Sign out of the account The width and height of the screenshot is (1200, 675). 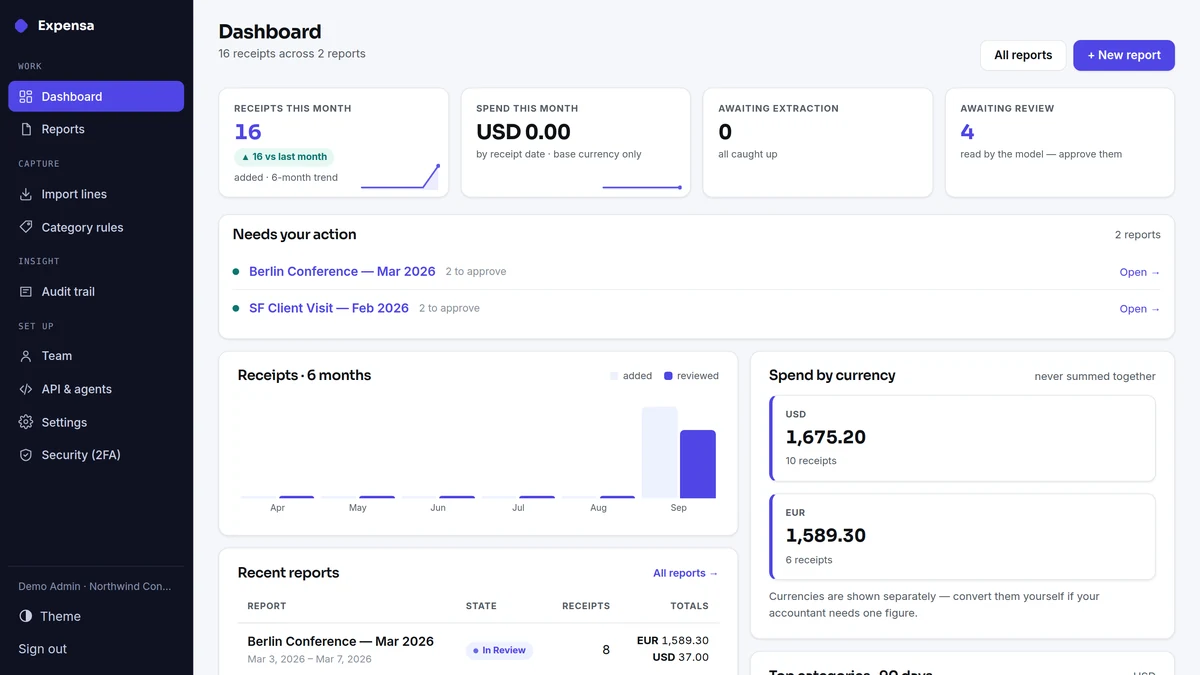click(43, 649)
